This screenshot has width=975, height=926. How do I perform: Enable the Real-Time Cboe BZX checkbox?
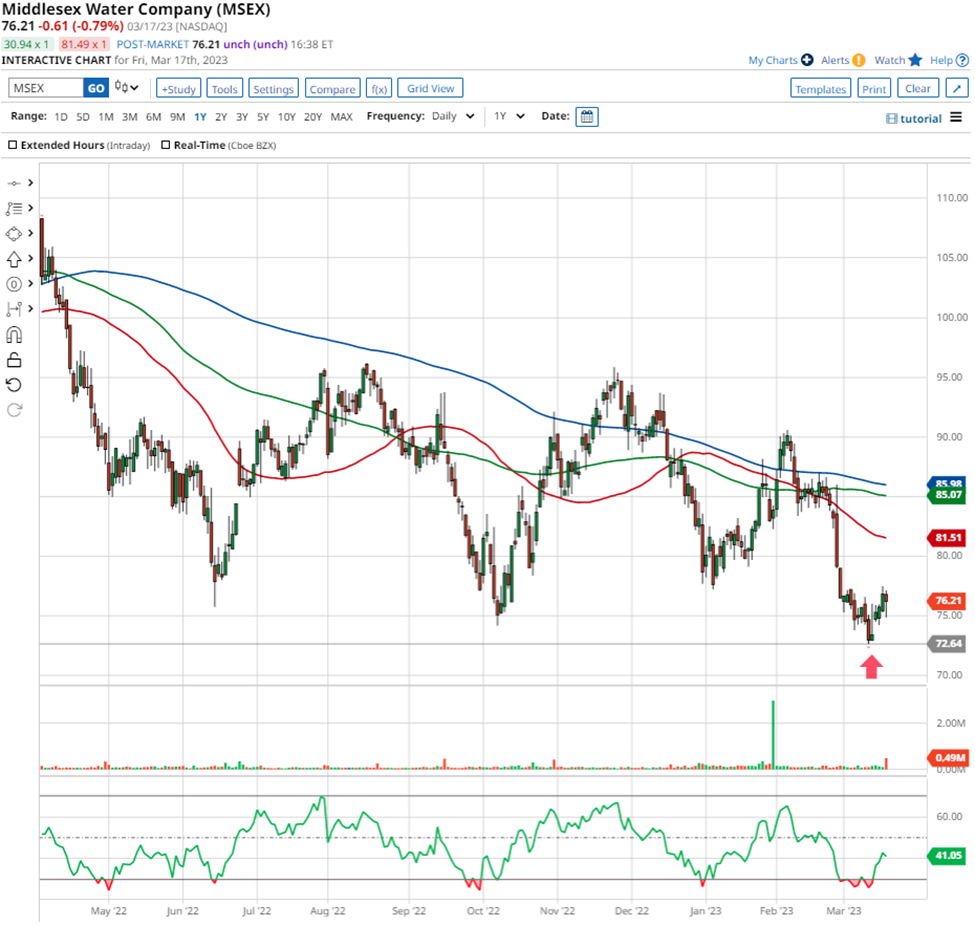(x=165, y=145)
